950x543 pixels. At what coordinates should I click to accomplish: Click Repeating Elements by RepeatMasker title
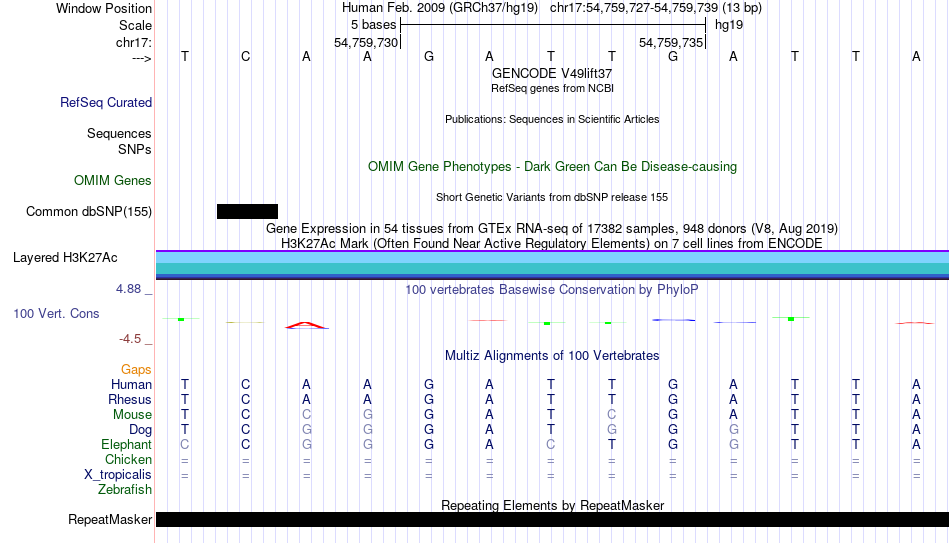pyautogui.click(x=552, y=505)
